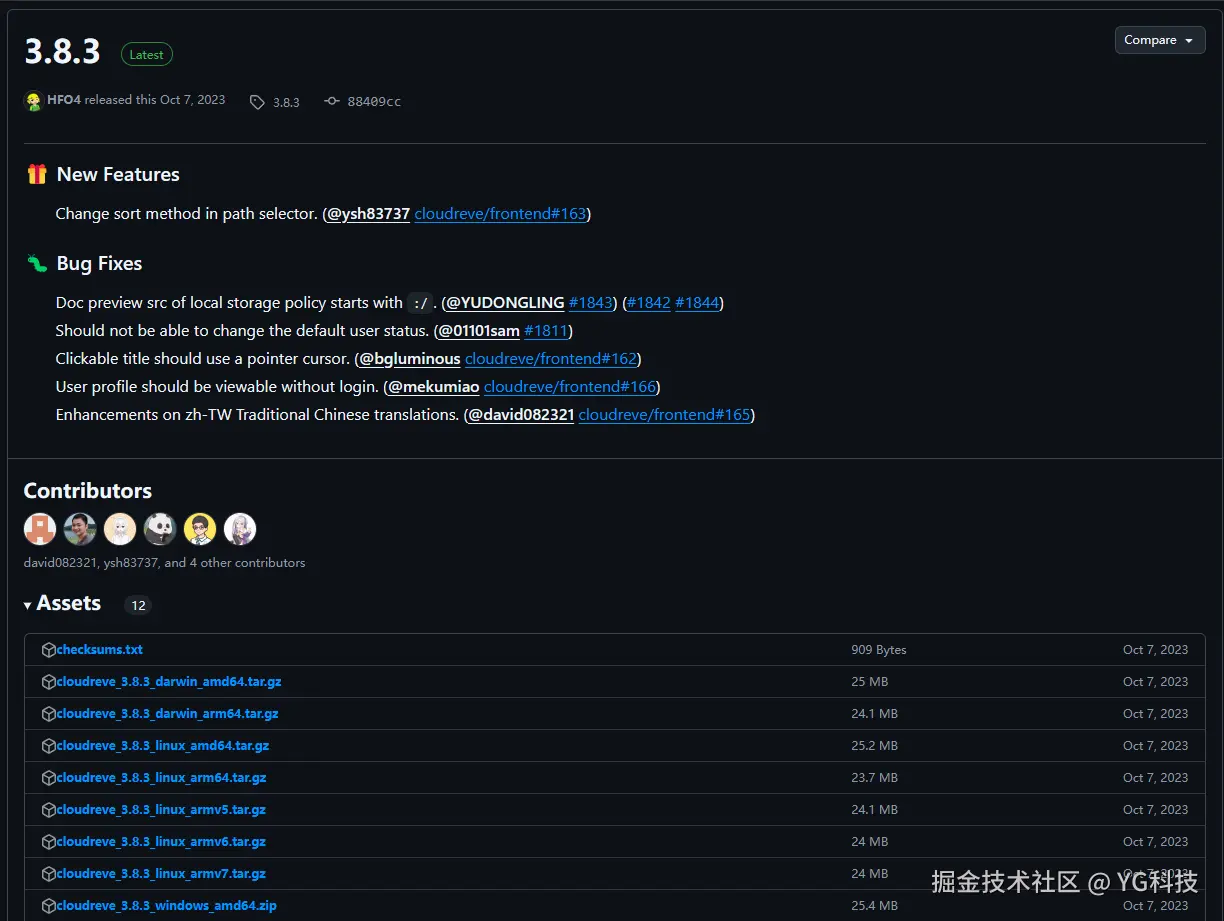Visit @YUDONGLING user mention
The image size is (1224, 921).
[x=505, y=303]
